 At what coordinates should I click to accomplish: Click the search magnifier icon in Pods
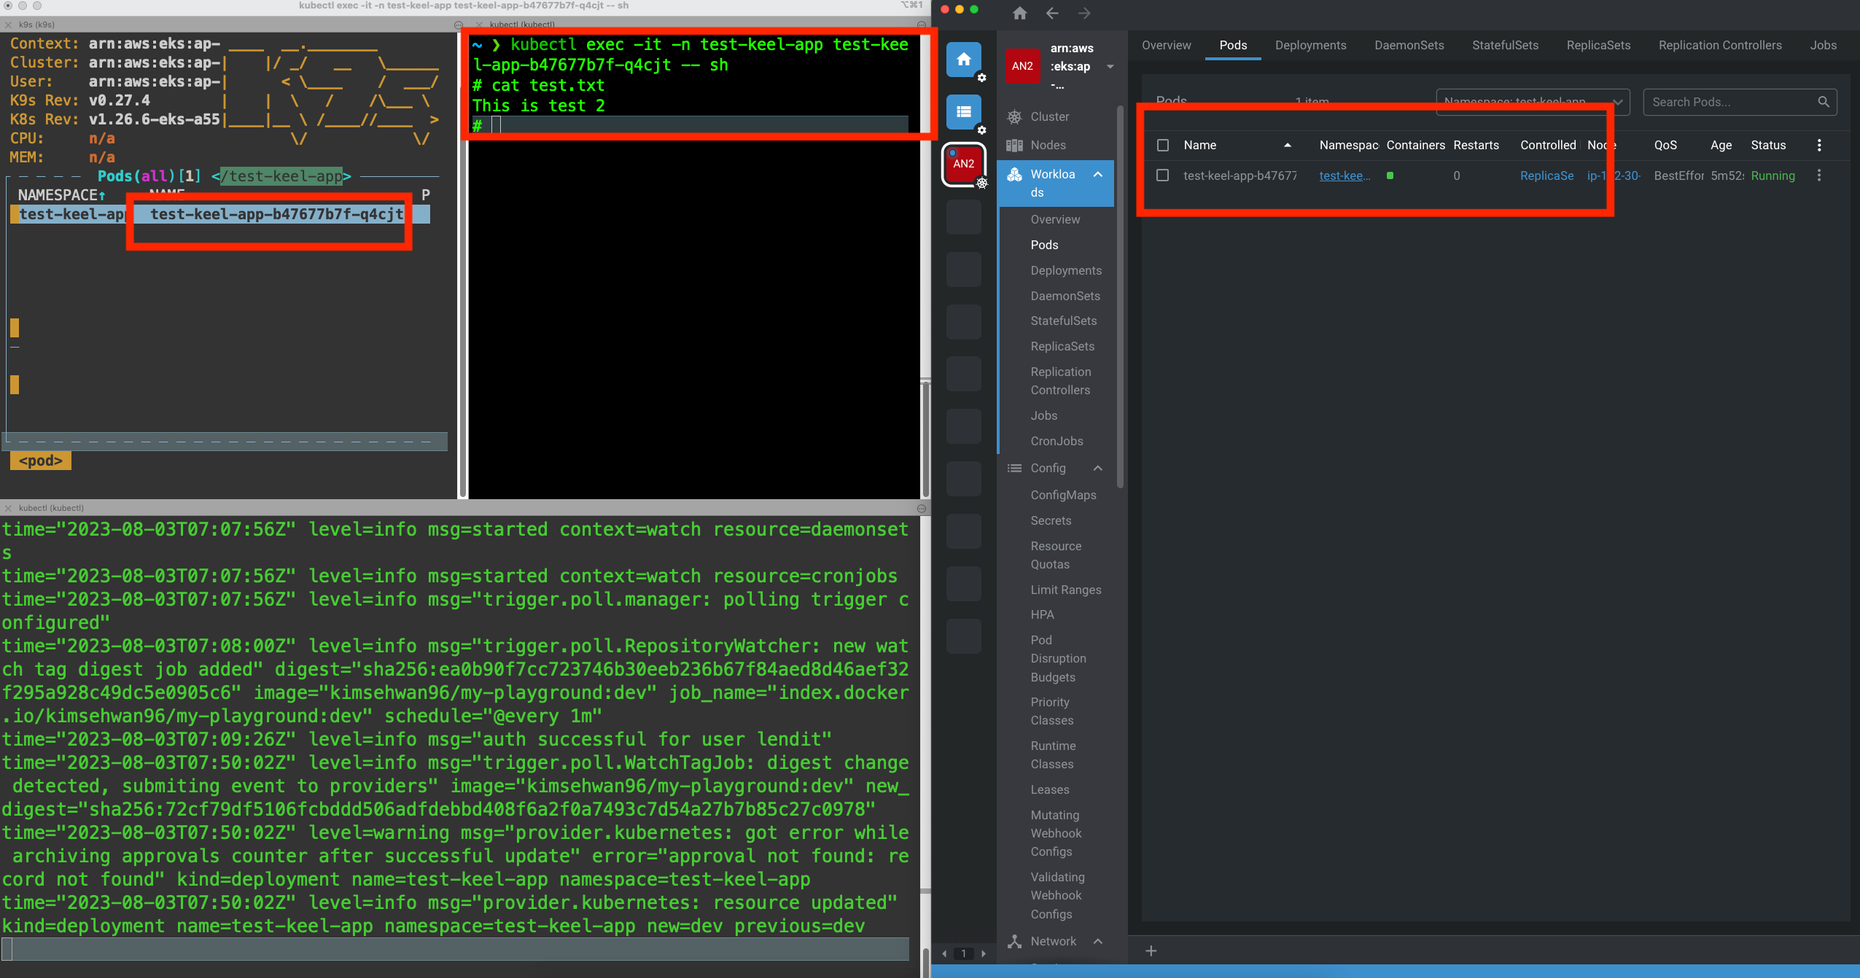coord(1823,102)
